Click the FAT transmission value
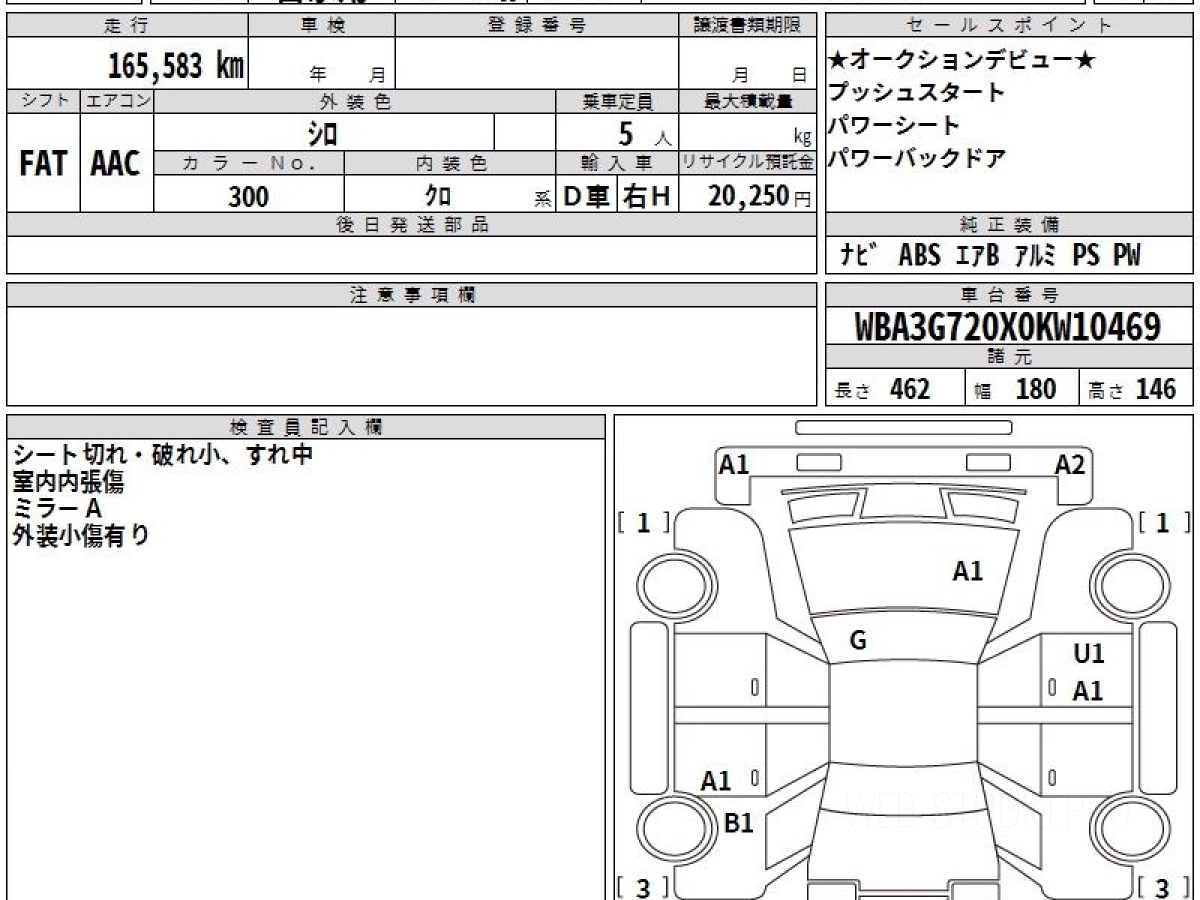This screenshot has height=900, width=1200. pyautogui.click(x=43, y=164)
